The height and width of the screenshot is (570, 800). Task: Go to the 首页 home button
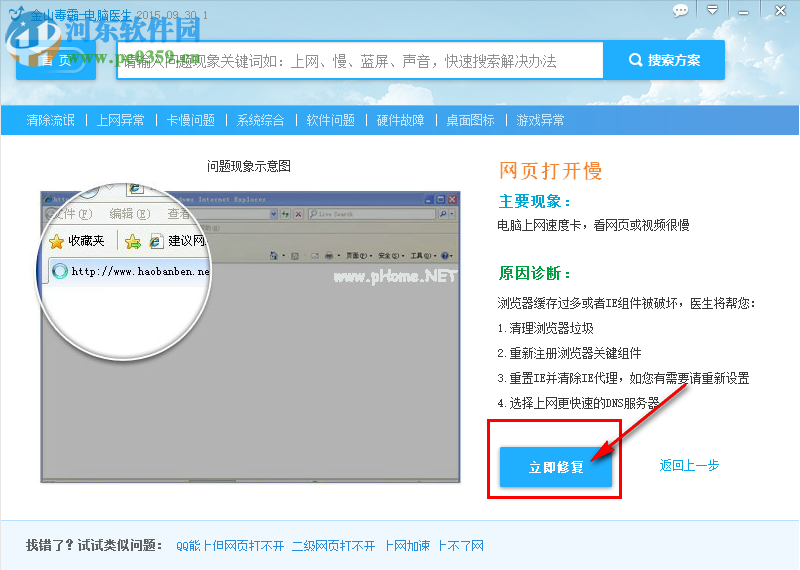pos(56,60)
